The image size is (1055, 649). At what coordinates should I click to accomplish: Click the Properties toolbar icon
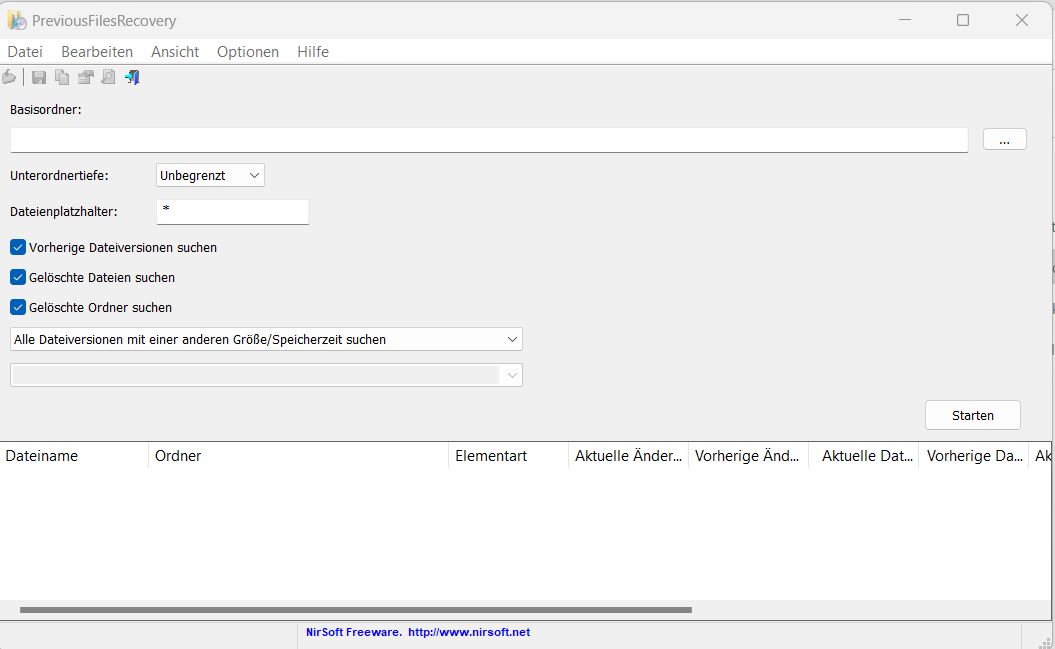[x=85, y=77]
